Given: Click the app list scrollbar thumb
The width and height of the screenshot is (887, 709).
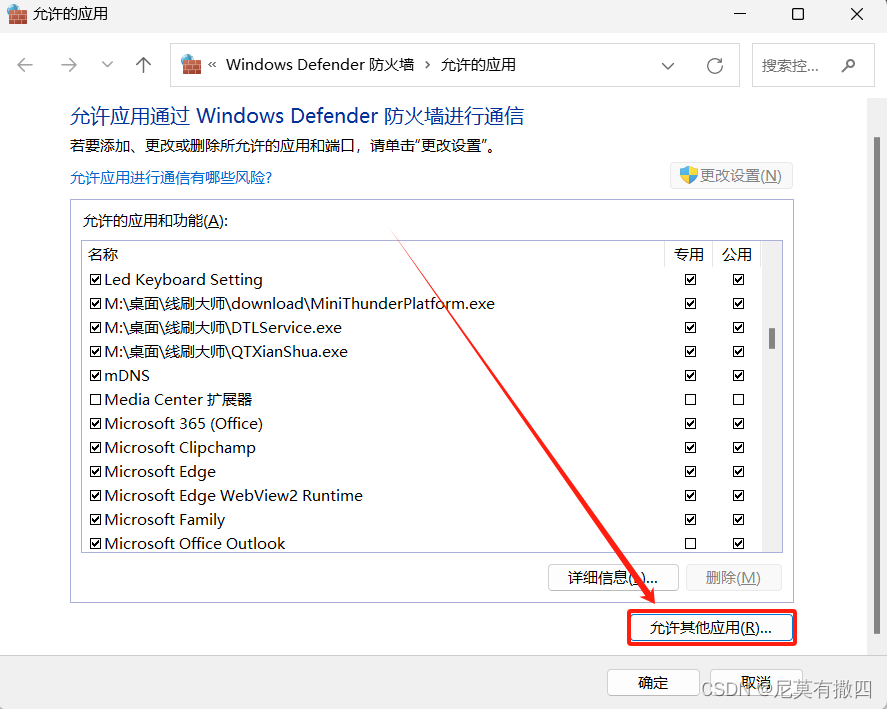Looking at the screenshot, I should click(x=772, y=338).
